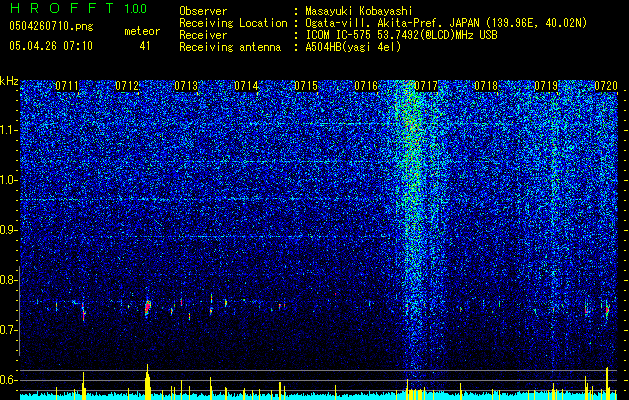Click the meteor count value 41
Image resolution: width=629 pixels, height=400 pixels.
[x=145, y=46]
